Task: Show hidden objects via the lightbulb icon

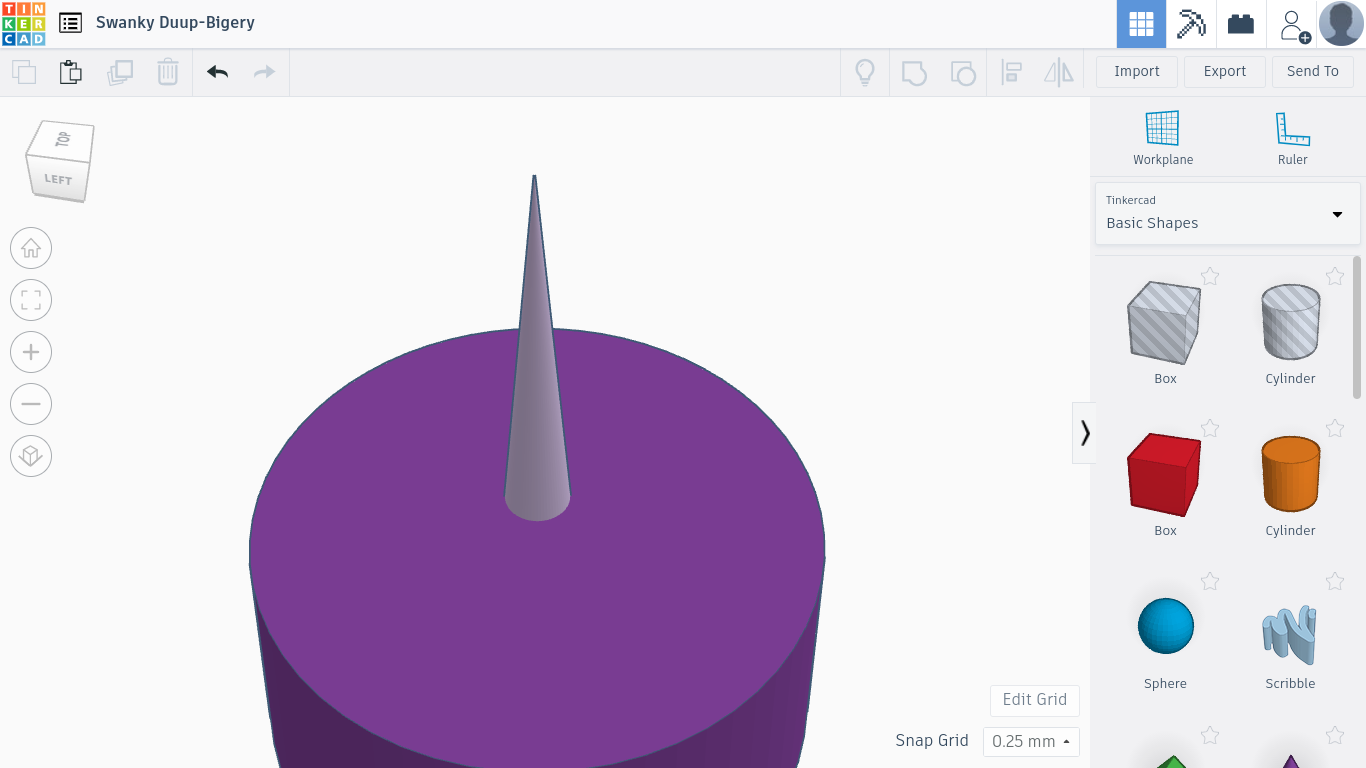Action: 865,71
